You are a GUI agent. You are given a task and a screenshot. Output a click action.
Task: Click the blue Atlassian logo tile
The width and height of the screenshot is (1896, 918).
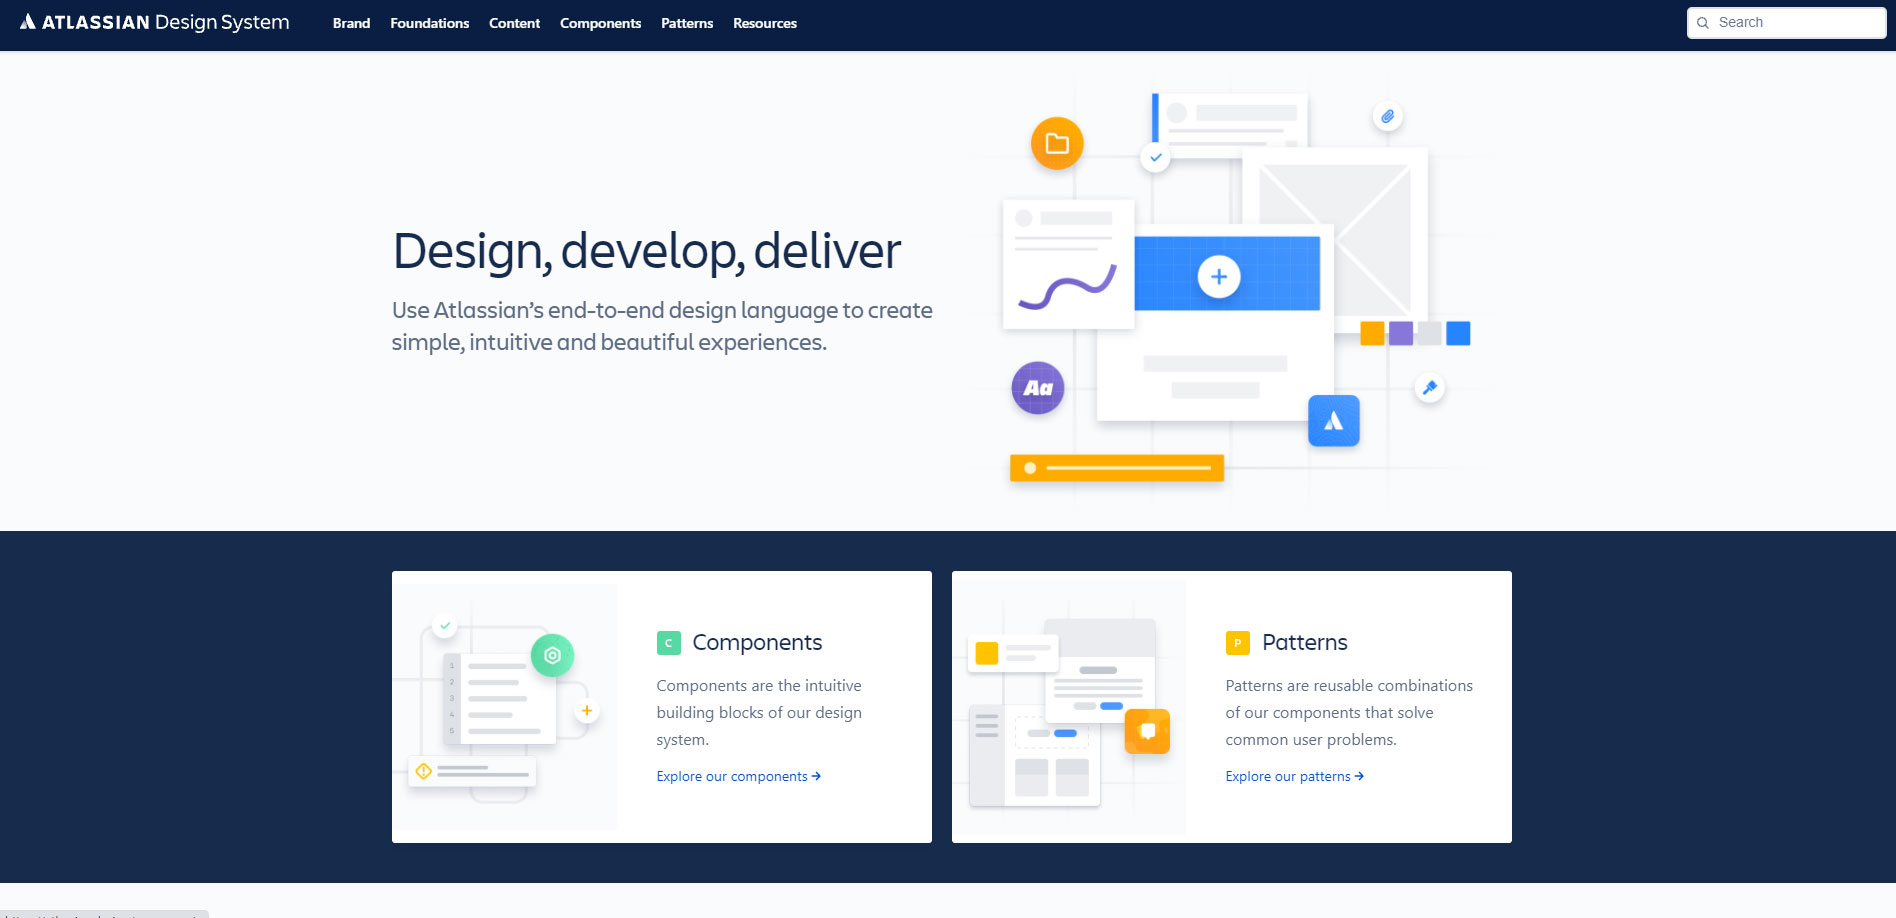1334,421
